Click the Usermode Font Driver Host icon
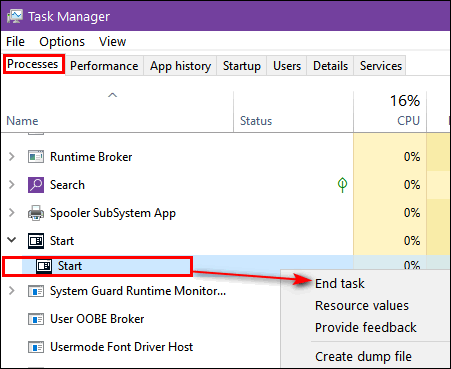This screenshot has height=369, width=451. tap(36, 347)
